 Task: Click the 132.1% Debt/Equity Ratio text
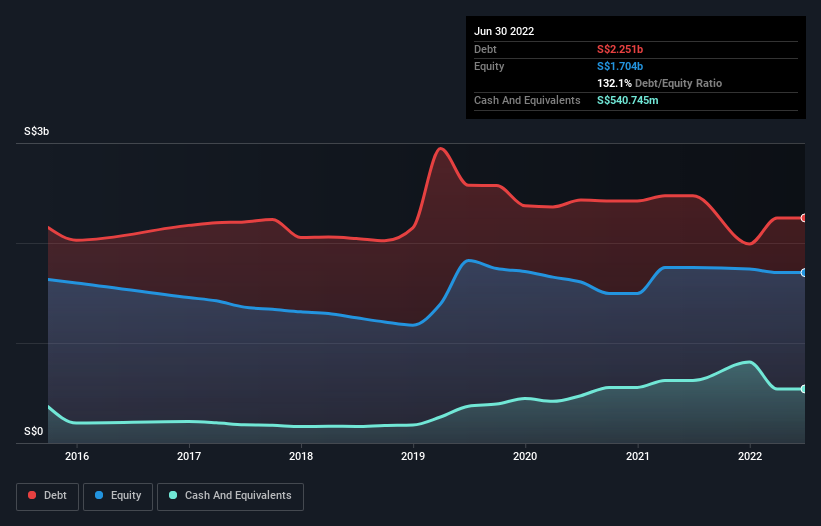click(x=659, y=83)
